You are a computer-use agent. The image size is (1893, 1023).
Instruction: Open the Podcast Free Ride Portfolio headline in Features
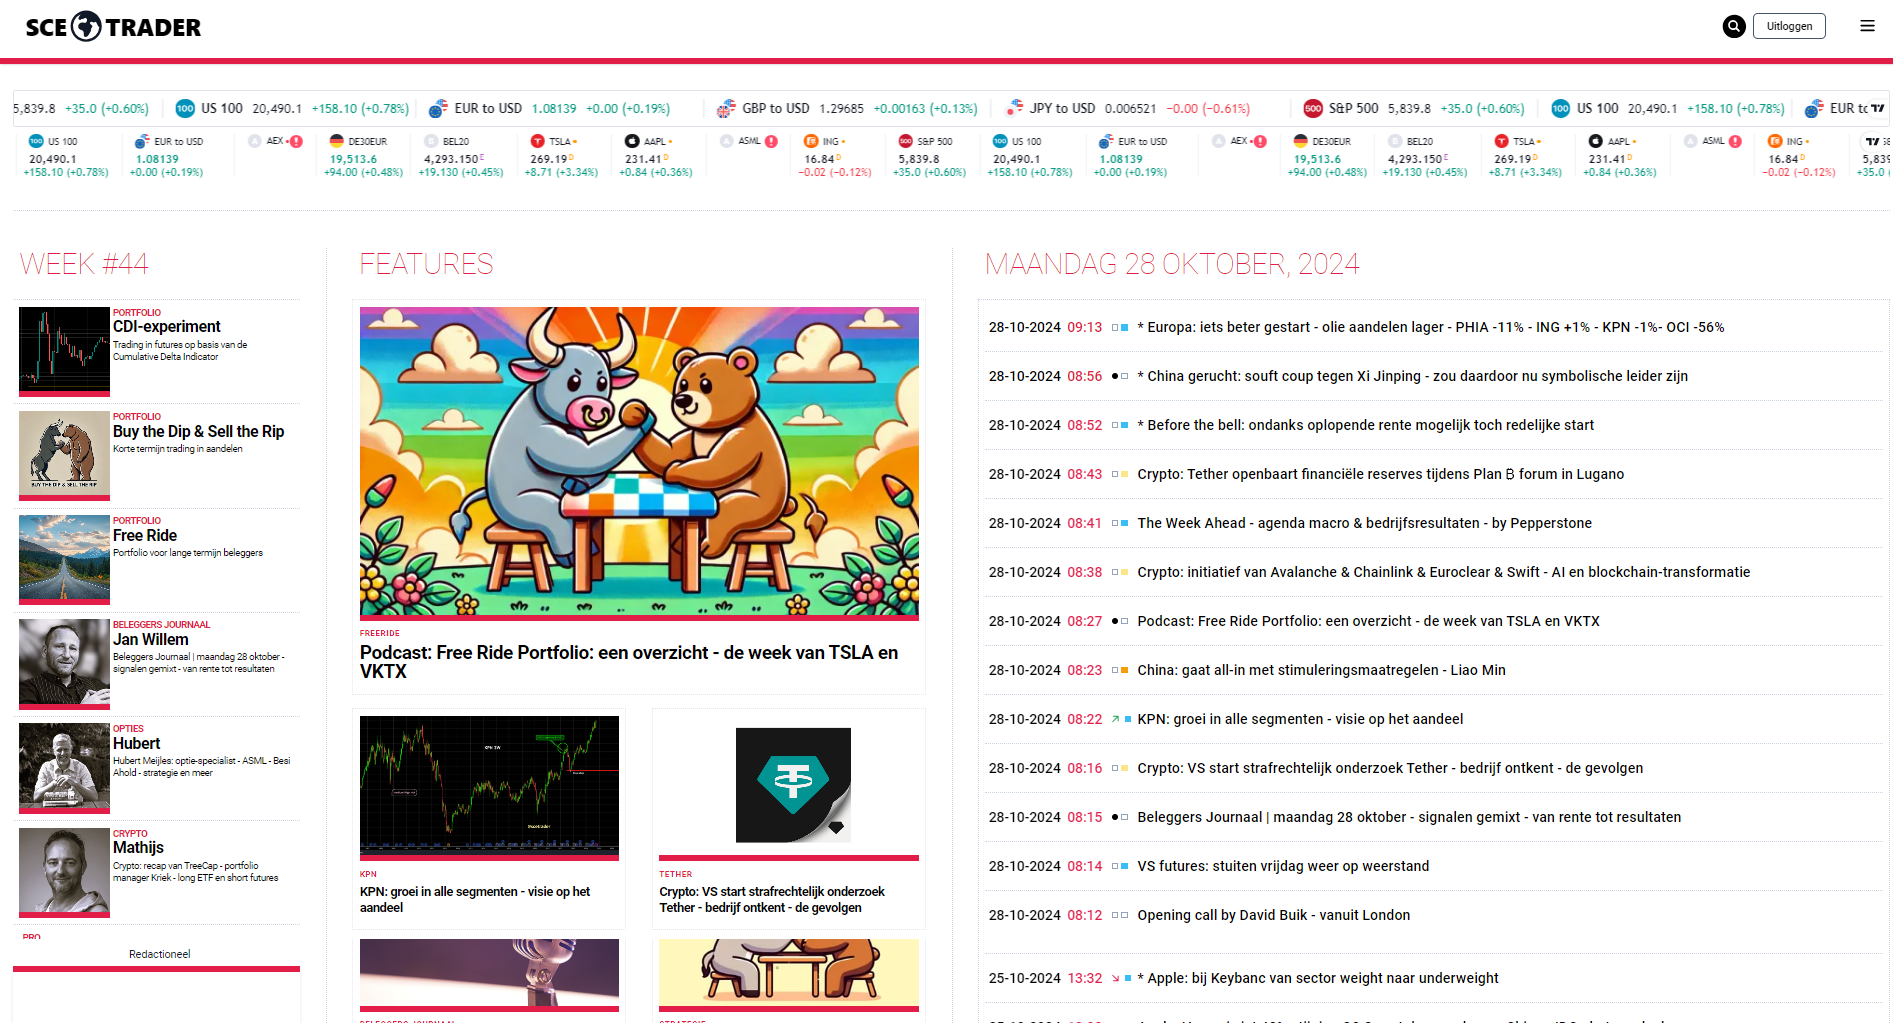(629, 662)
